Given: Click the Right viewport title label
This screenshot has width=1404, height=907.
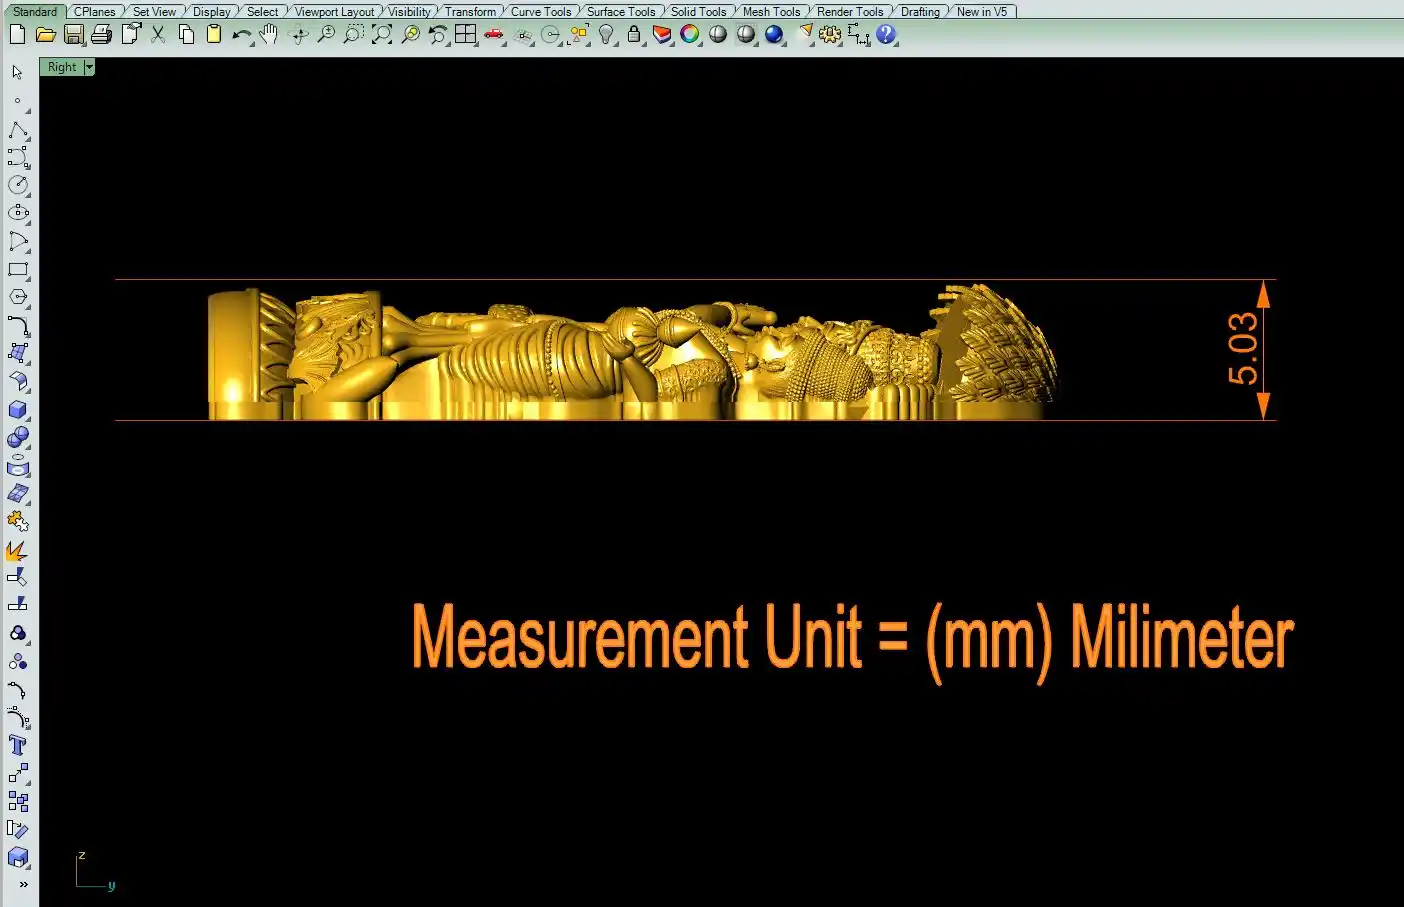Looking at the screenshot, I should tap(62, 67).
